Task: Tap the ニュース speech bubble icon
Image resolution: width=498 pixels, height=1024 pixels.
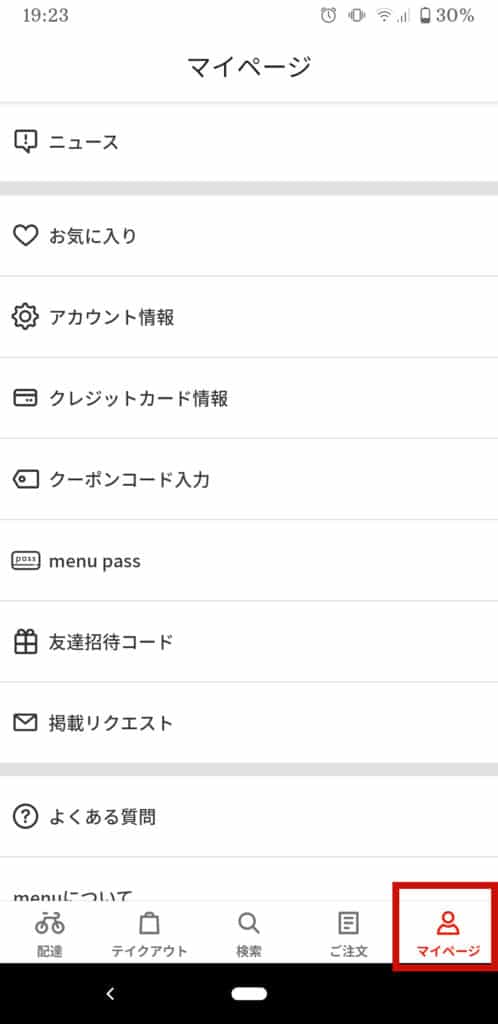Action: 25,141
